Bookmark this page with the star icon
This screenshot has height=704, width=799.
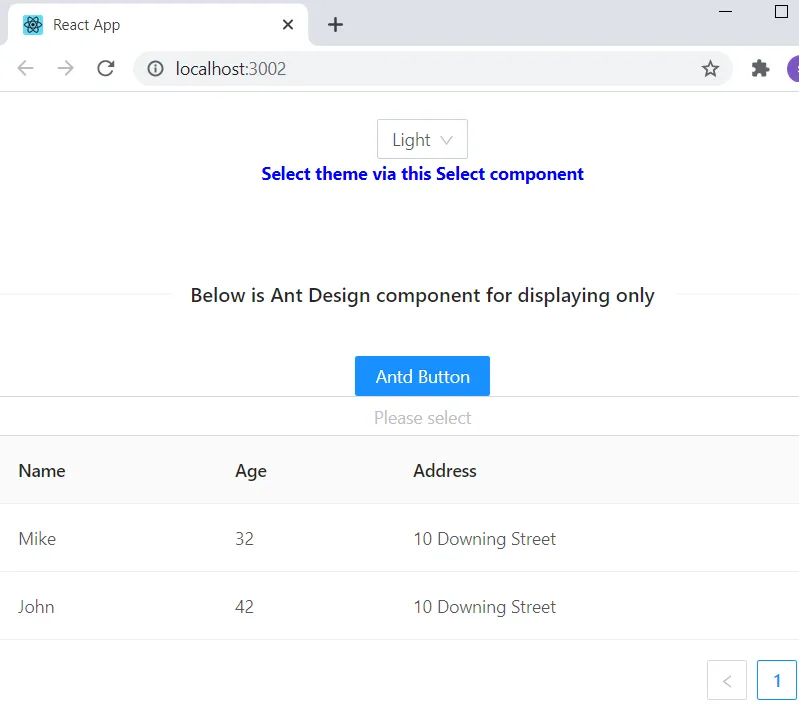710,68
